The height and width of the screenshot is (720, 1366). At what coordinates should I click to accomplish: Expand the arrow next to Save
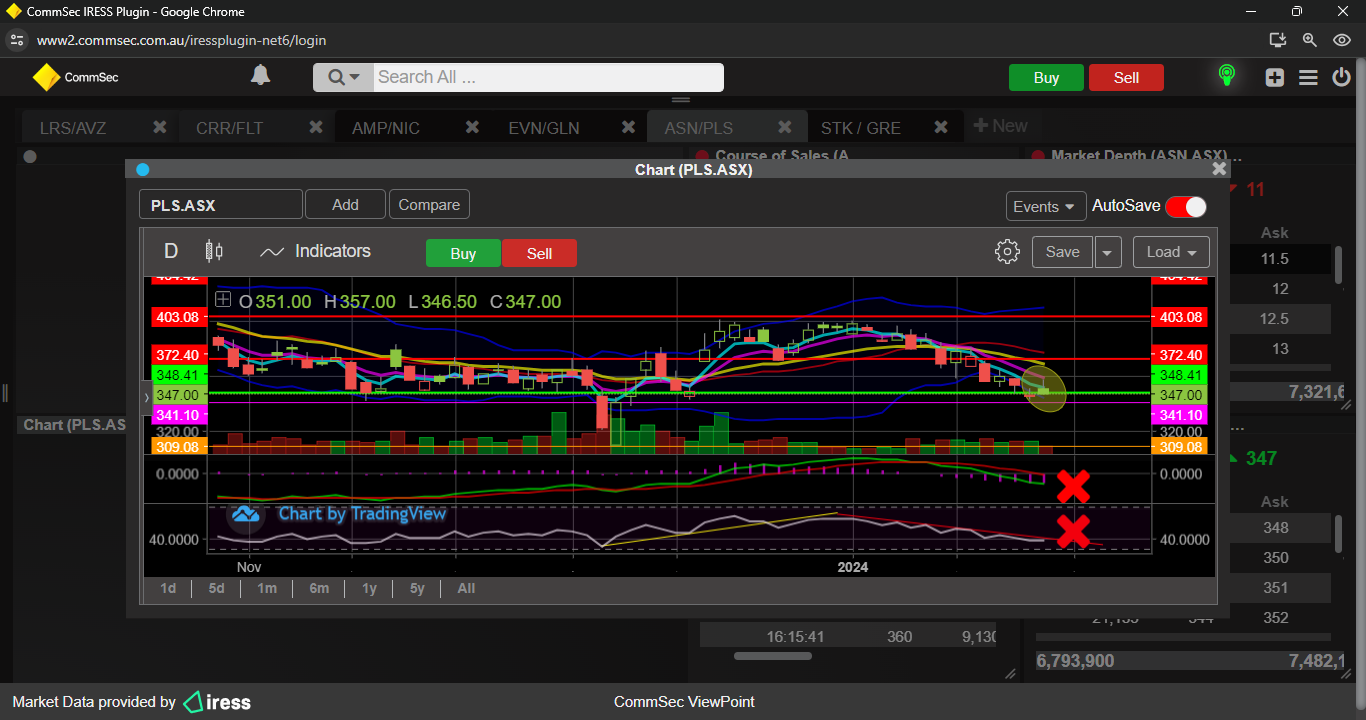(x=1107, y=252)
